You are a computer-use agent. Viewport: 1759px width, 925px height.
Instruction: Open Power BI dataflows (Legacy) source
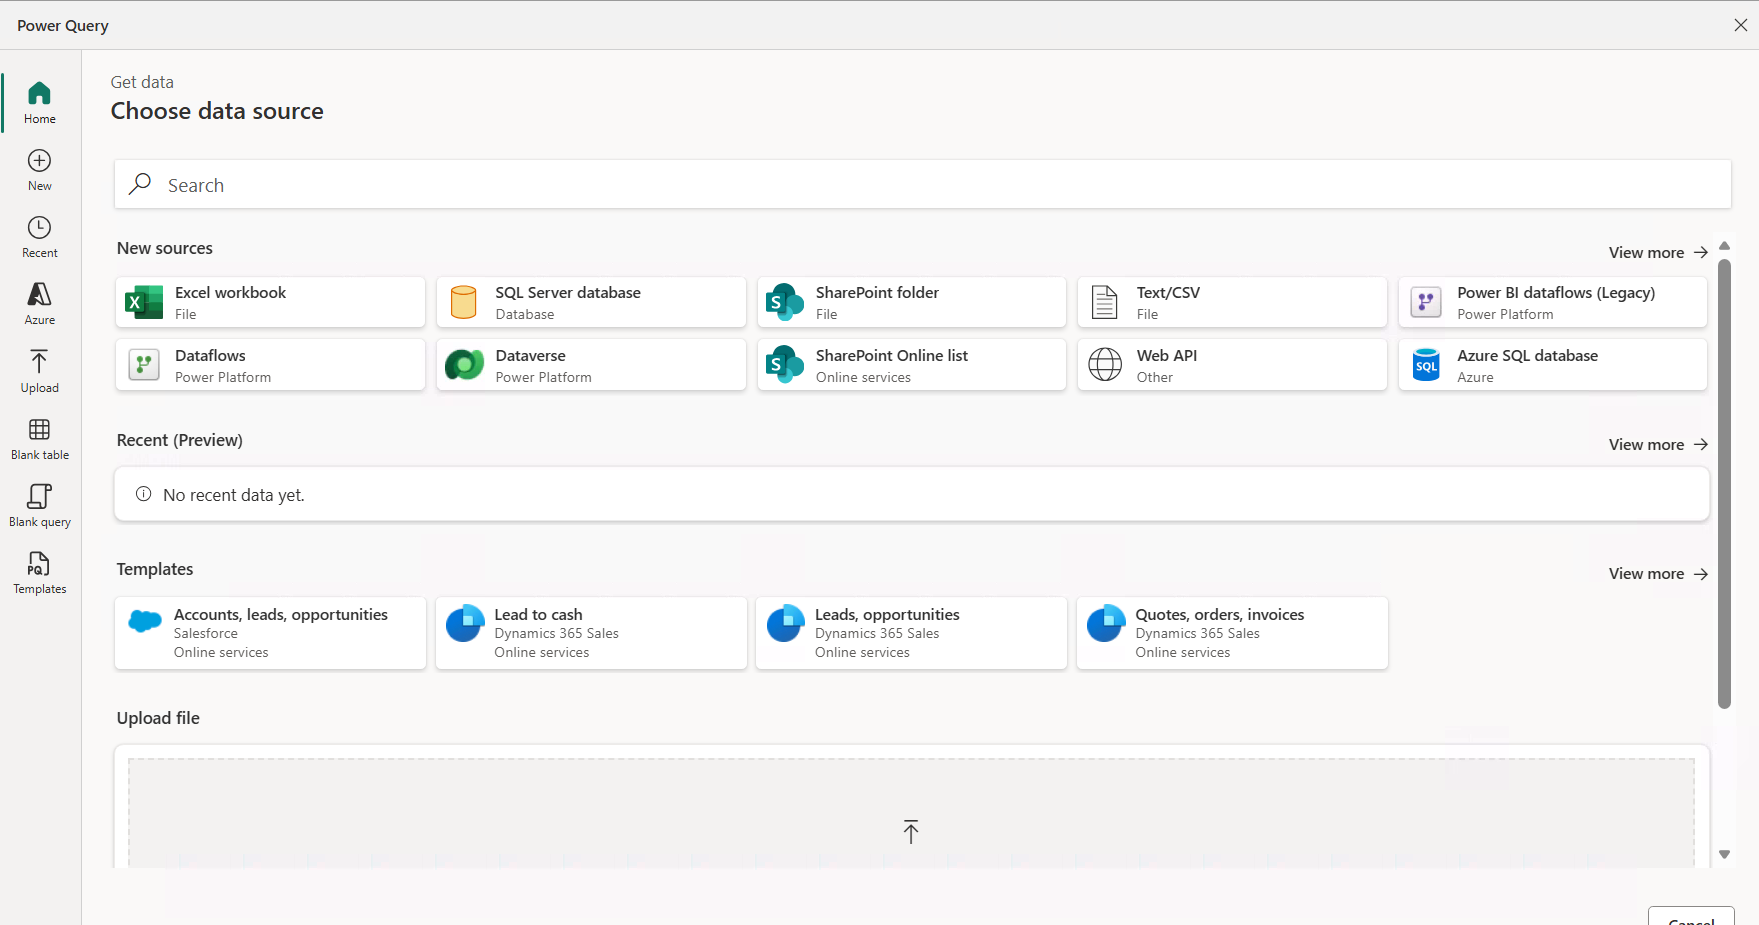pyautogui.click(x=1553, y=302)
